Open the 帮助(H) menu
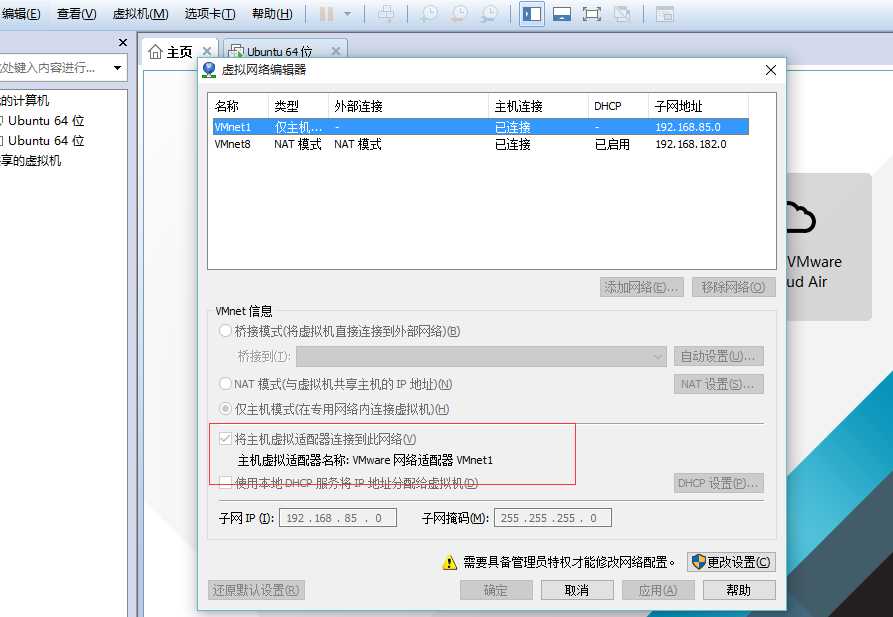The width and height of the screenshot is (893, 617). point(272,14)
